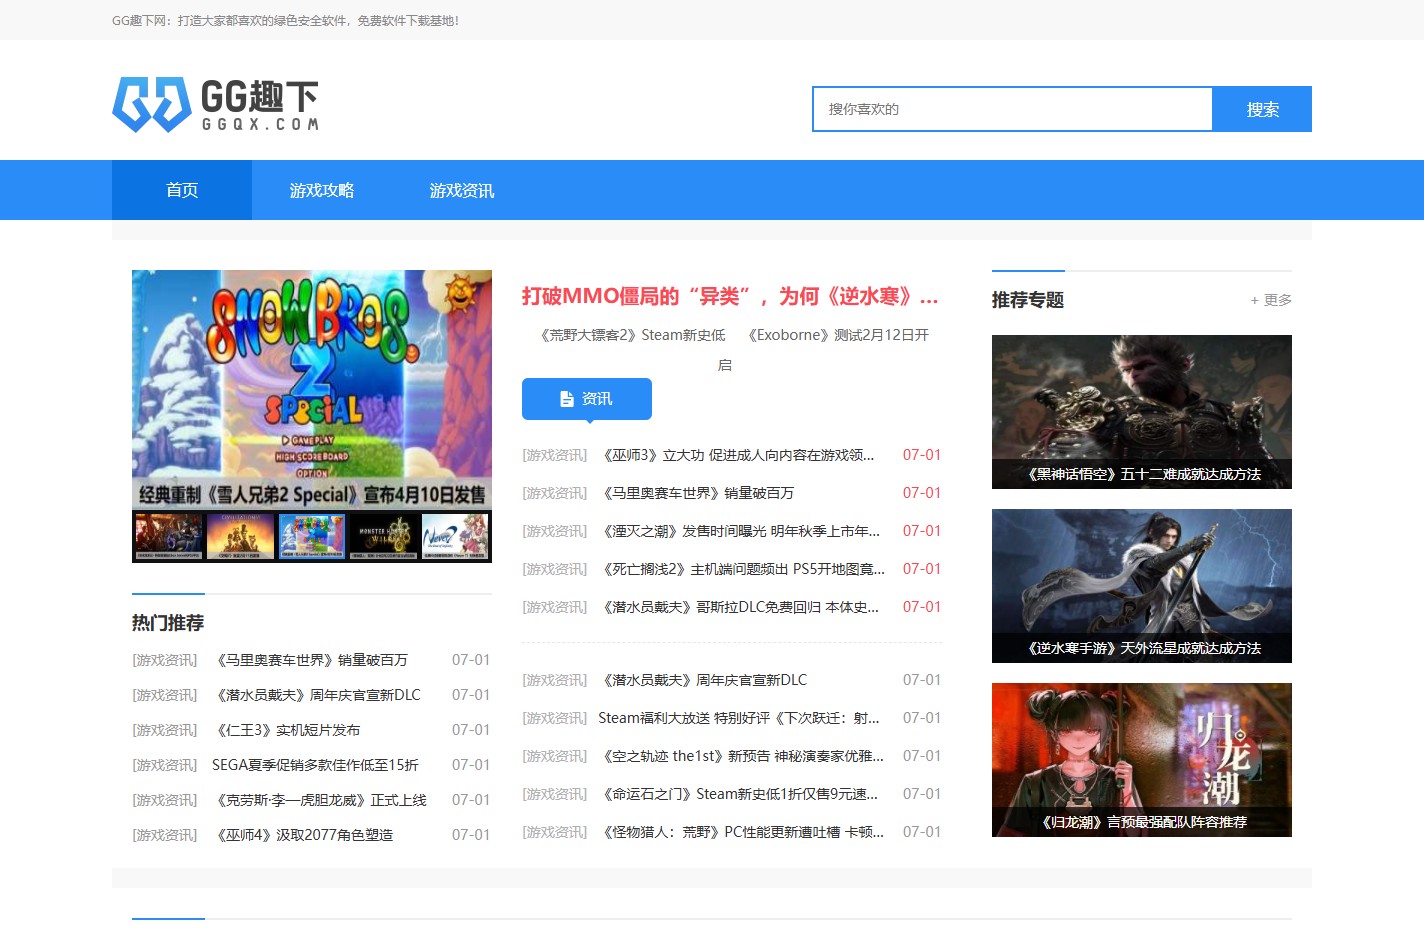Image resolution: width=1424 pixels, height=933 pixels.
Task: Focus the 搜你喜欢的 search input field
Action: (x=1012, y=109)
